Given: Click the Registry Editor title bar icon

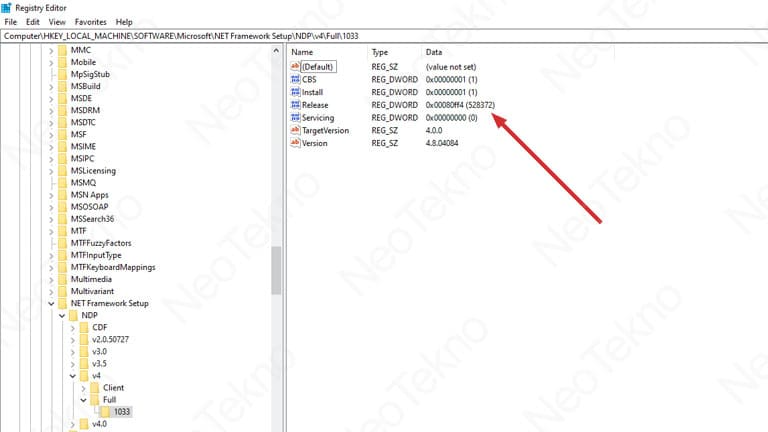Looking at the screenshot, I should [x=10, y=7].
